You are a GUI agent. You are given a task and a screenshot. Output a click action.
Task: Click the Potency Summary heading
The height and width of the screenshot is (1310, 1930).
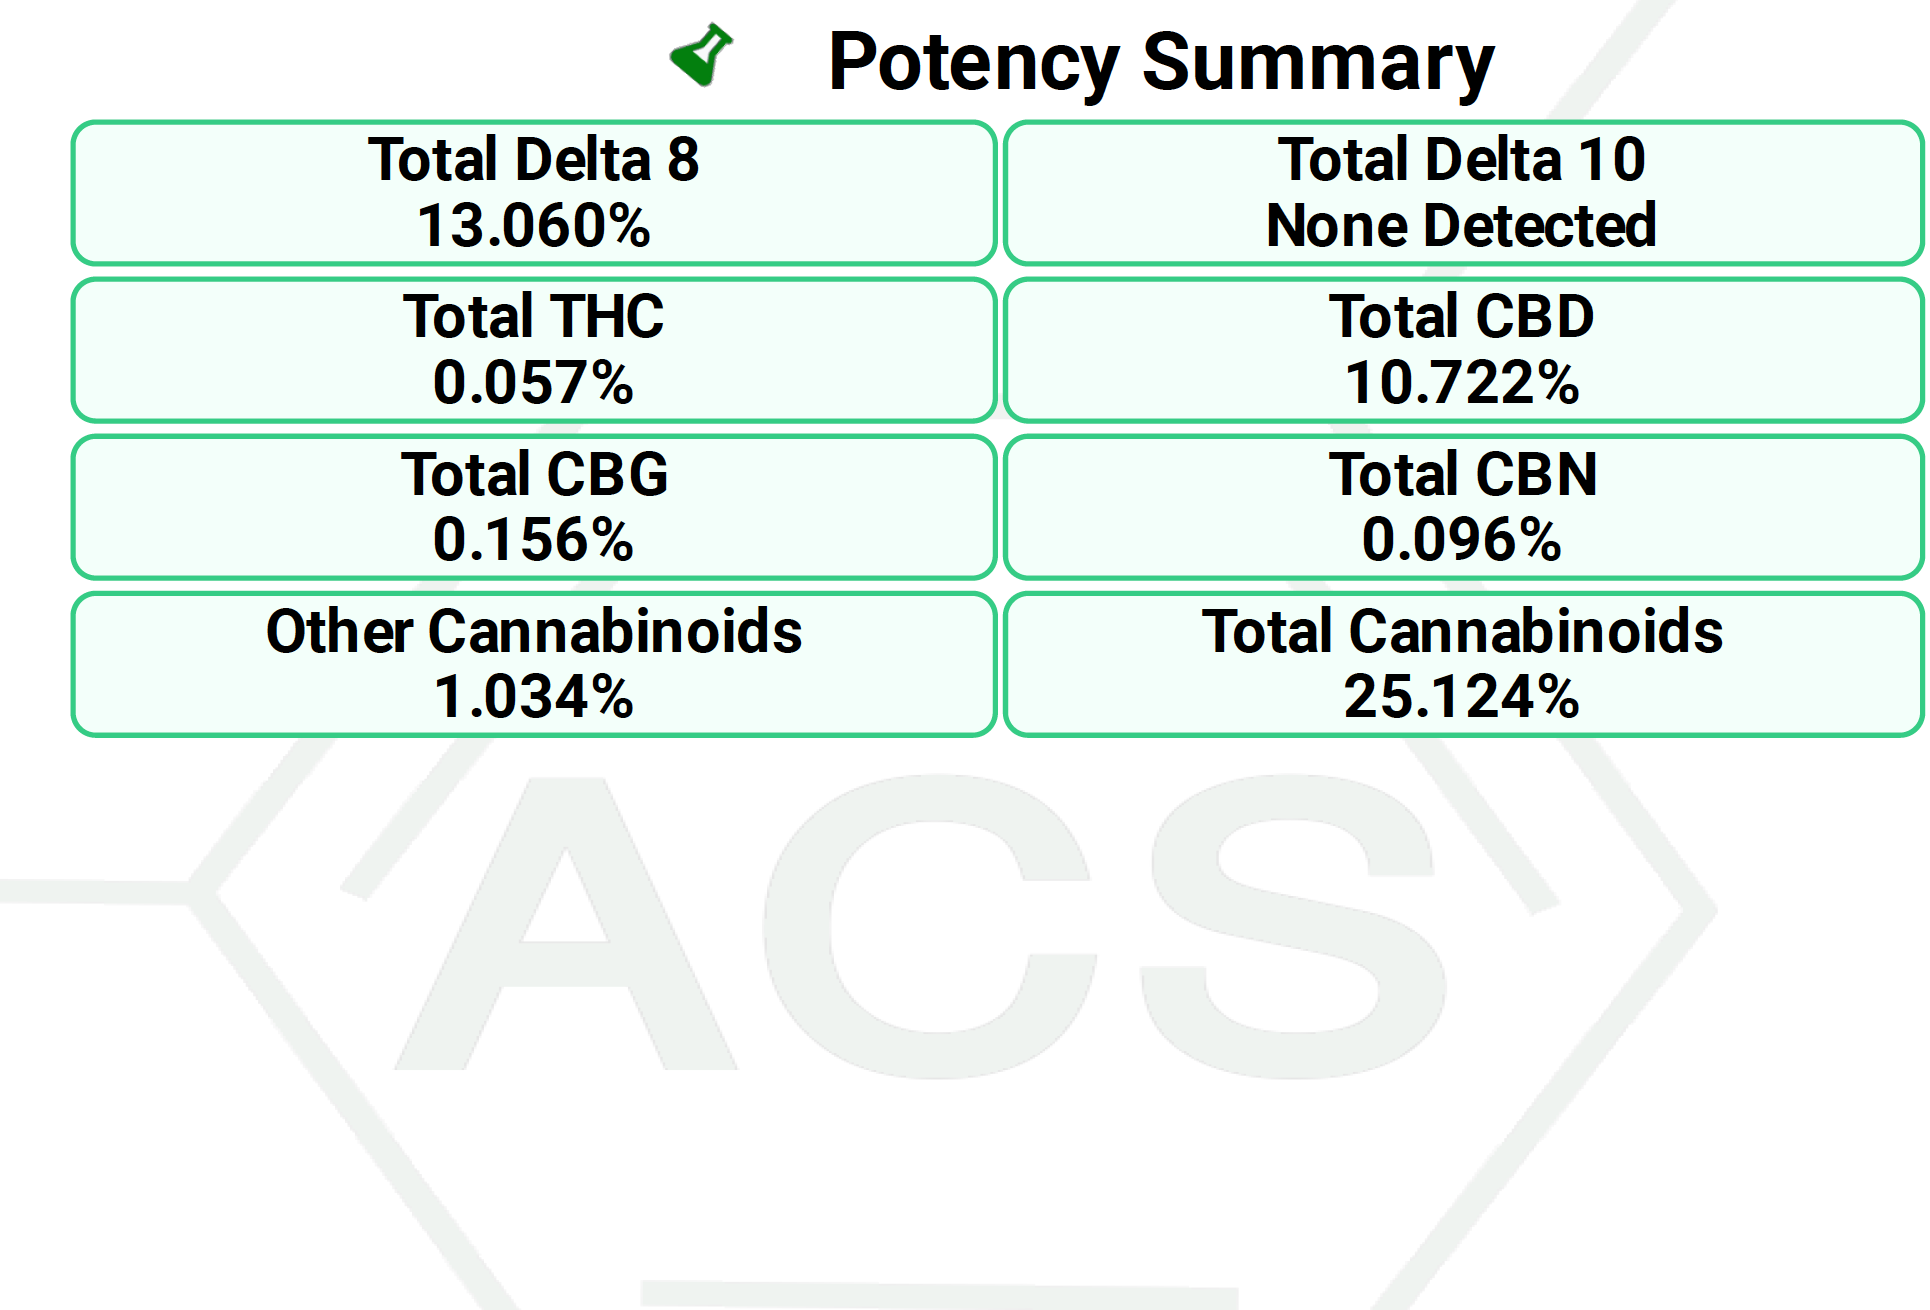click(1161, 62)
